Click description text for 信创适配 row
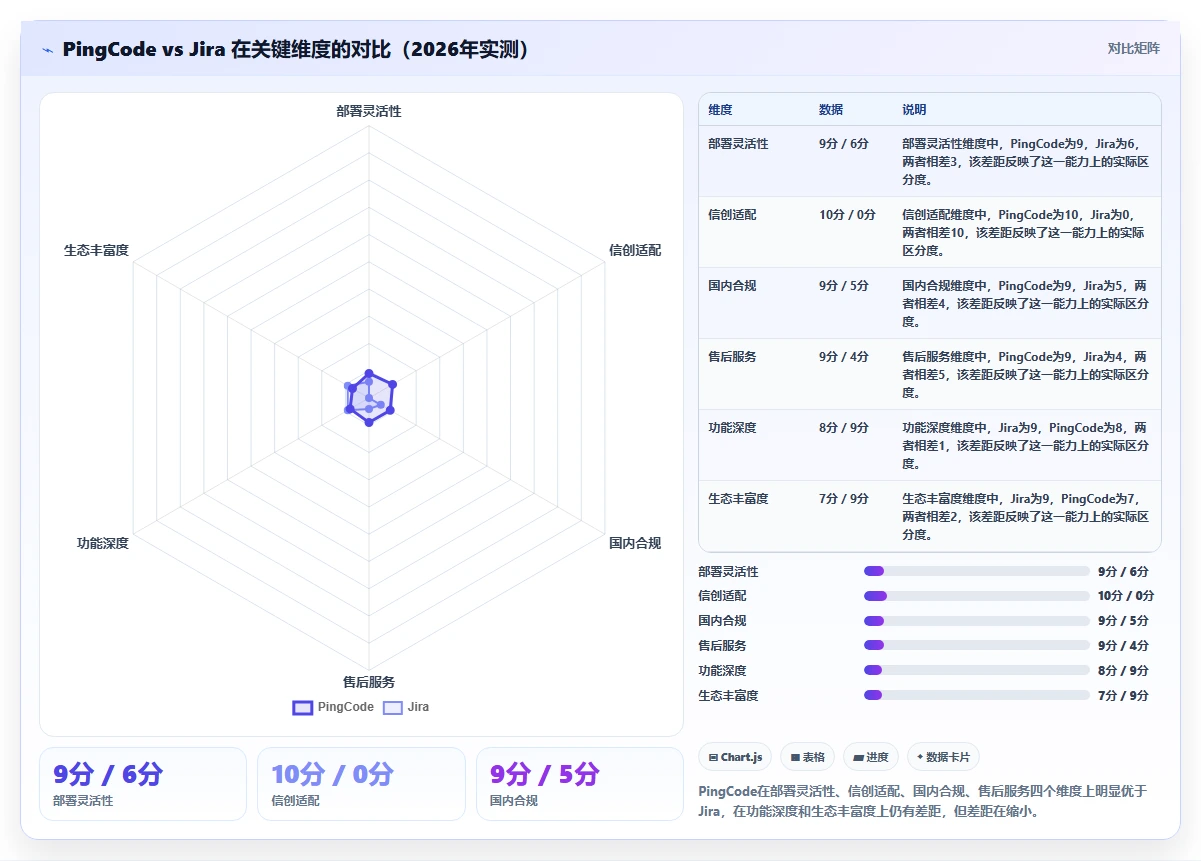 pos(1024,233)
